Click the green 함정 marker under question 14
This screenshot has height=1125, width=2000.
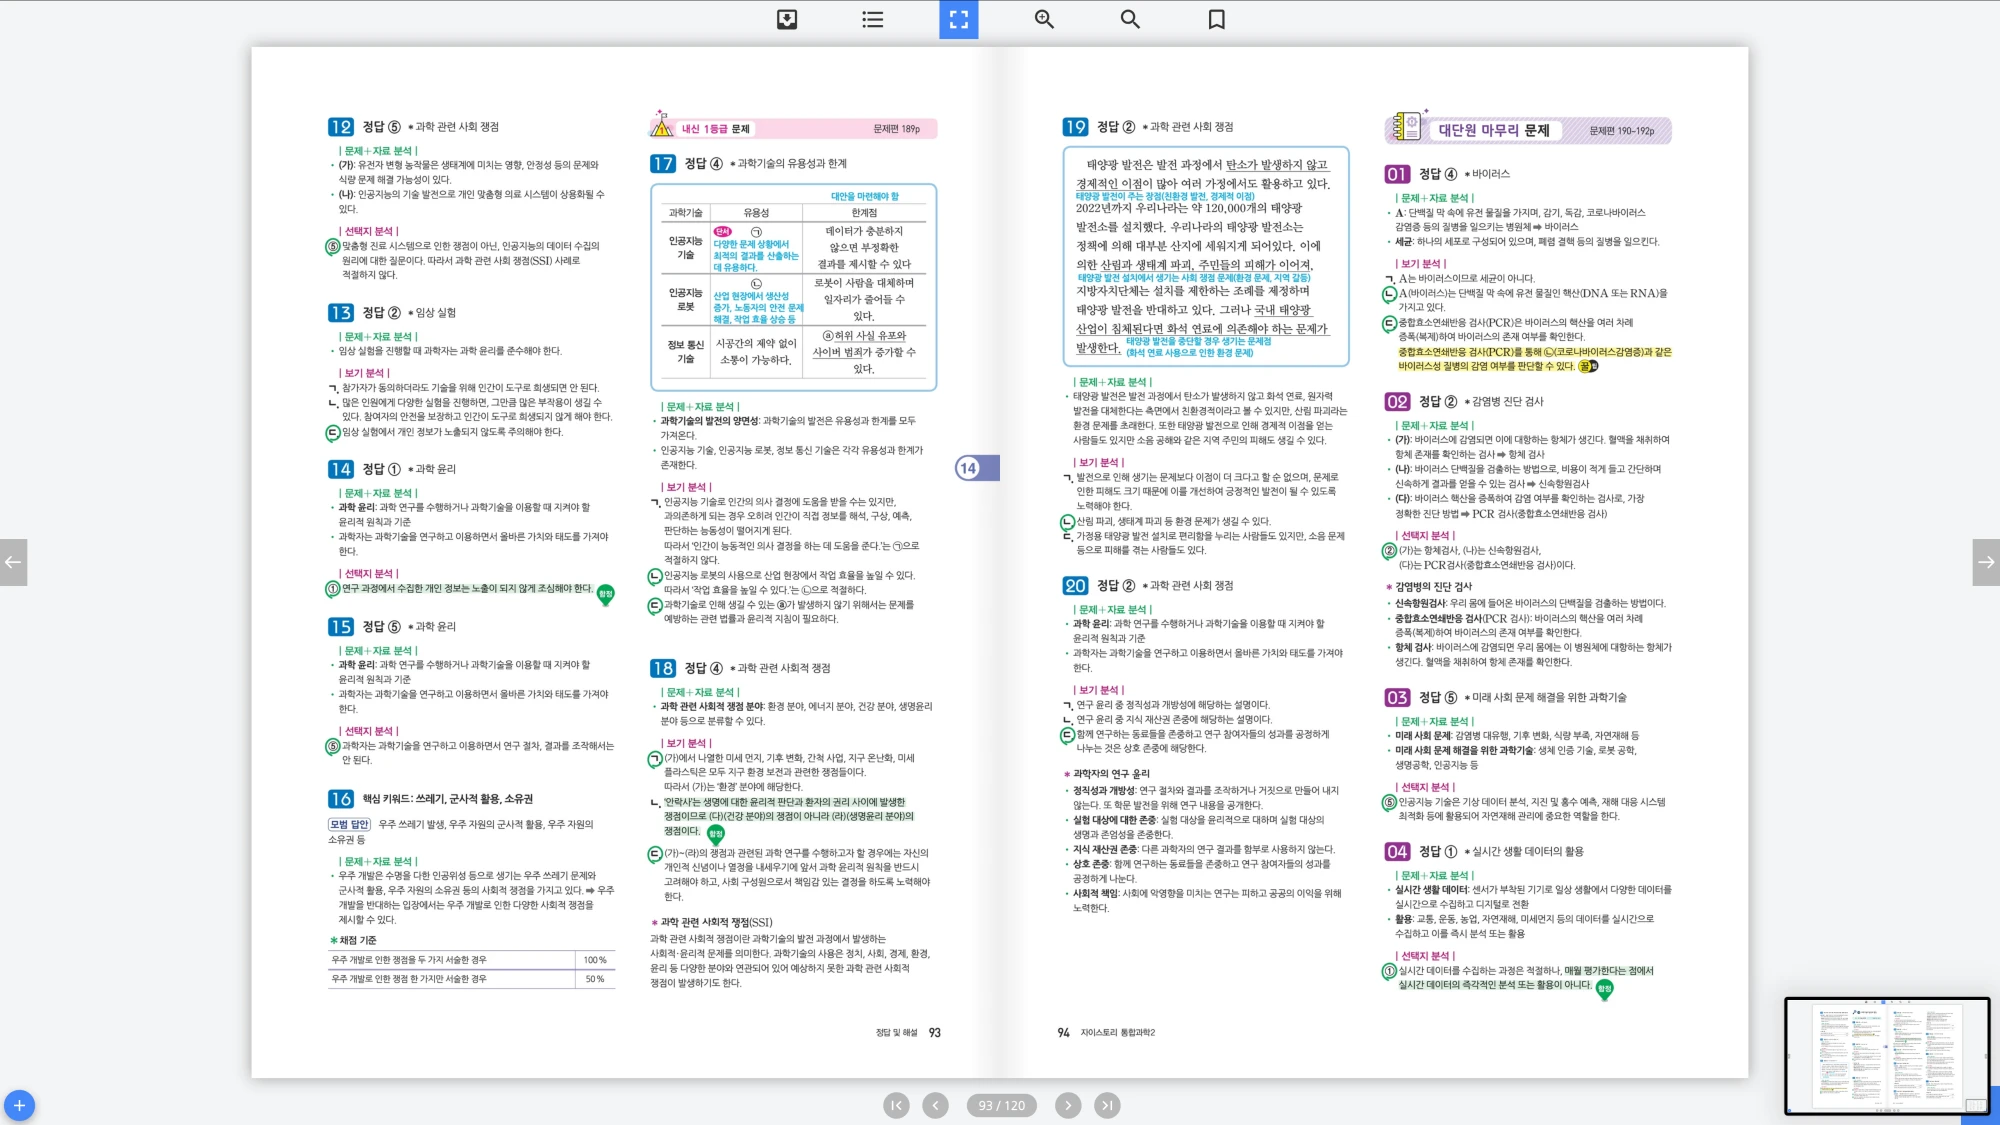[x=605, y=595]
